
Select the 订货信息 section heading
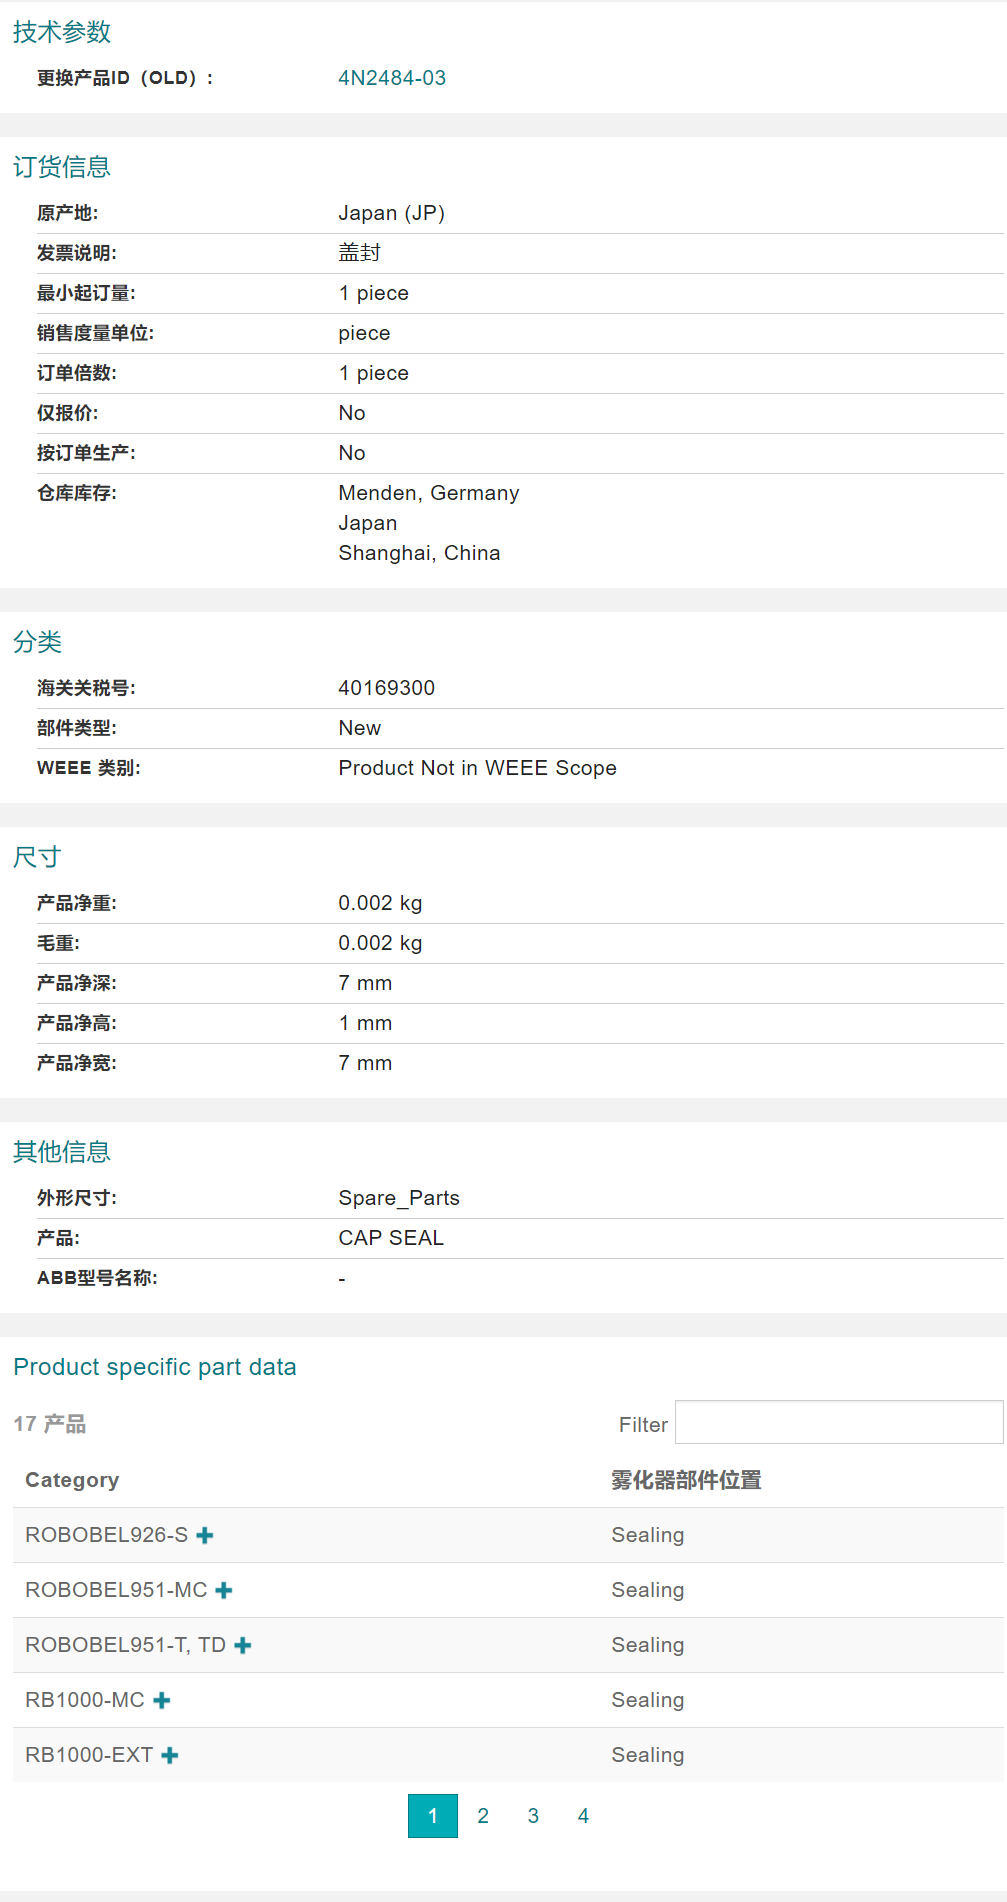pyautogui.click(x=62, y=165)
